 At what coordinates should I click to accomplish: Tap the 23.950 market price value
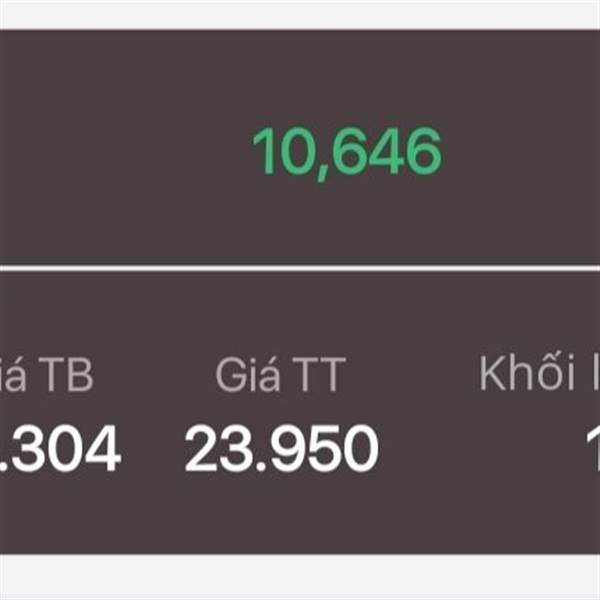click(282, 448)
